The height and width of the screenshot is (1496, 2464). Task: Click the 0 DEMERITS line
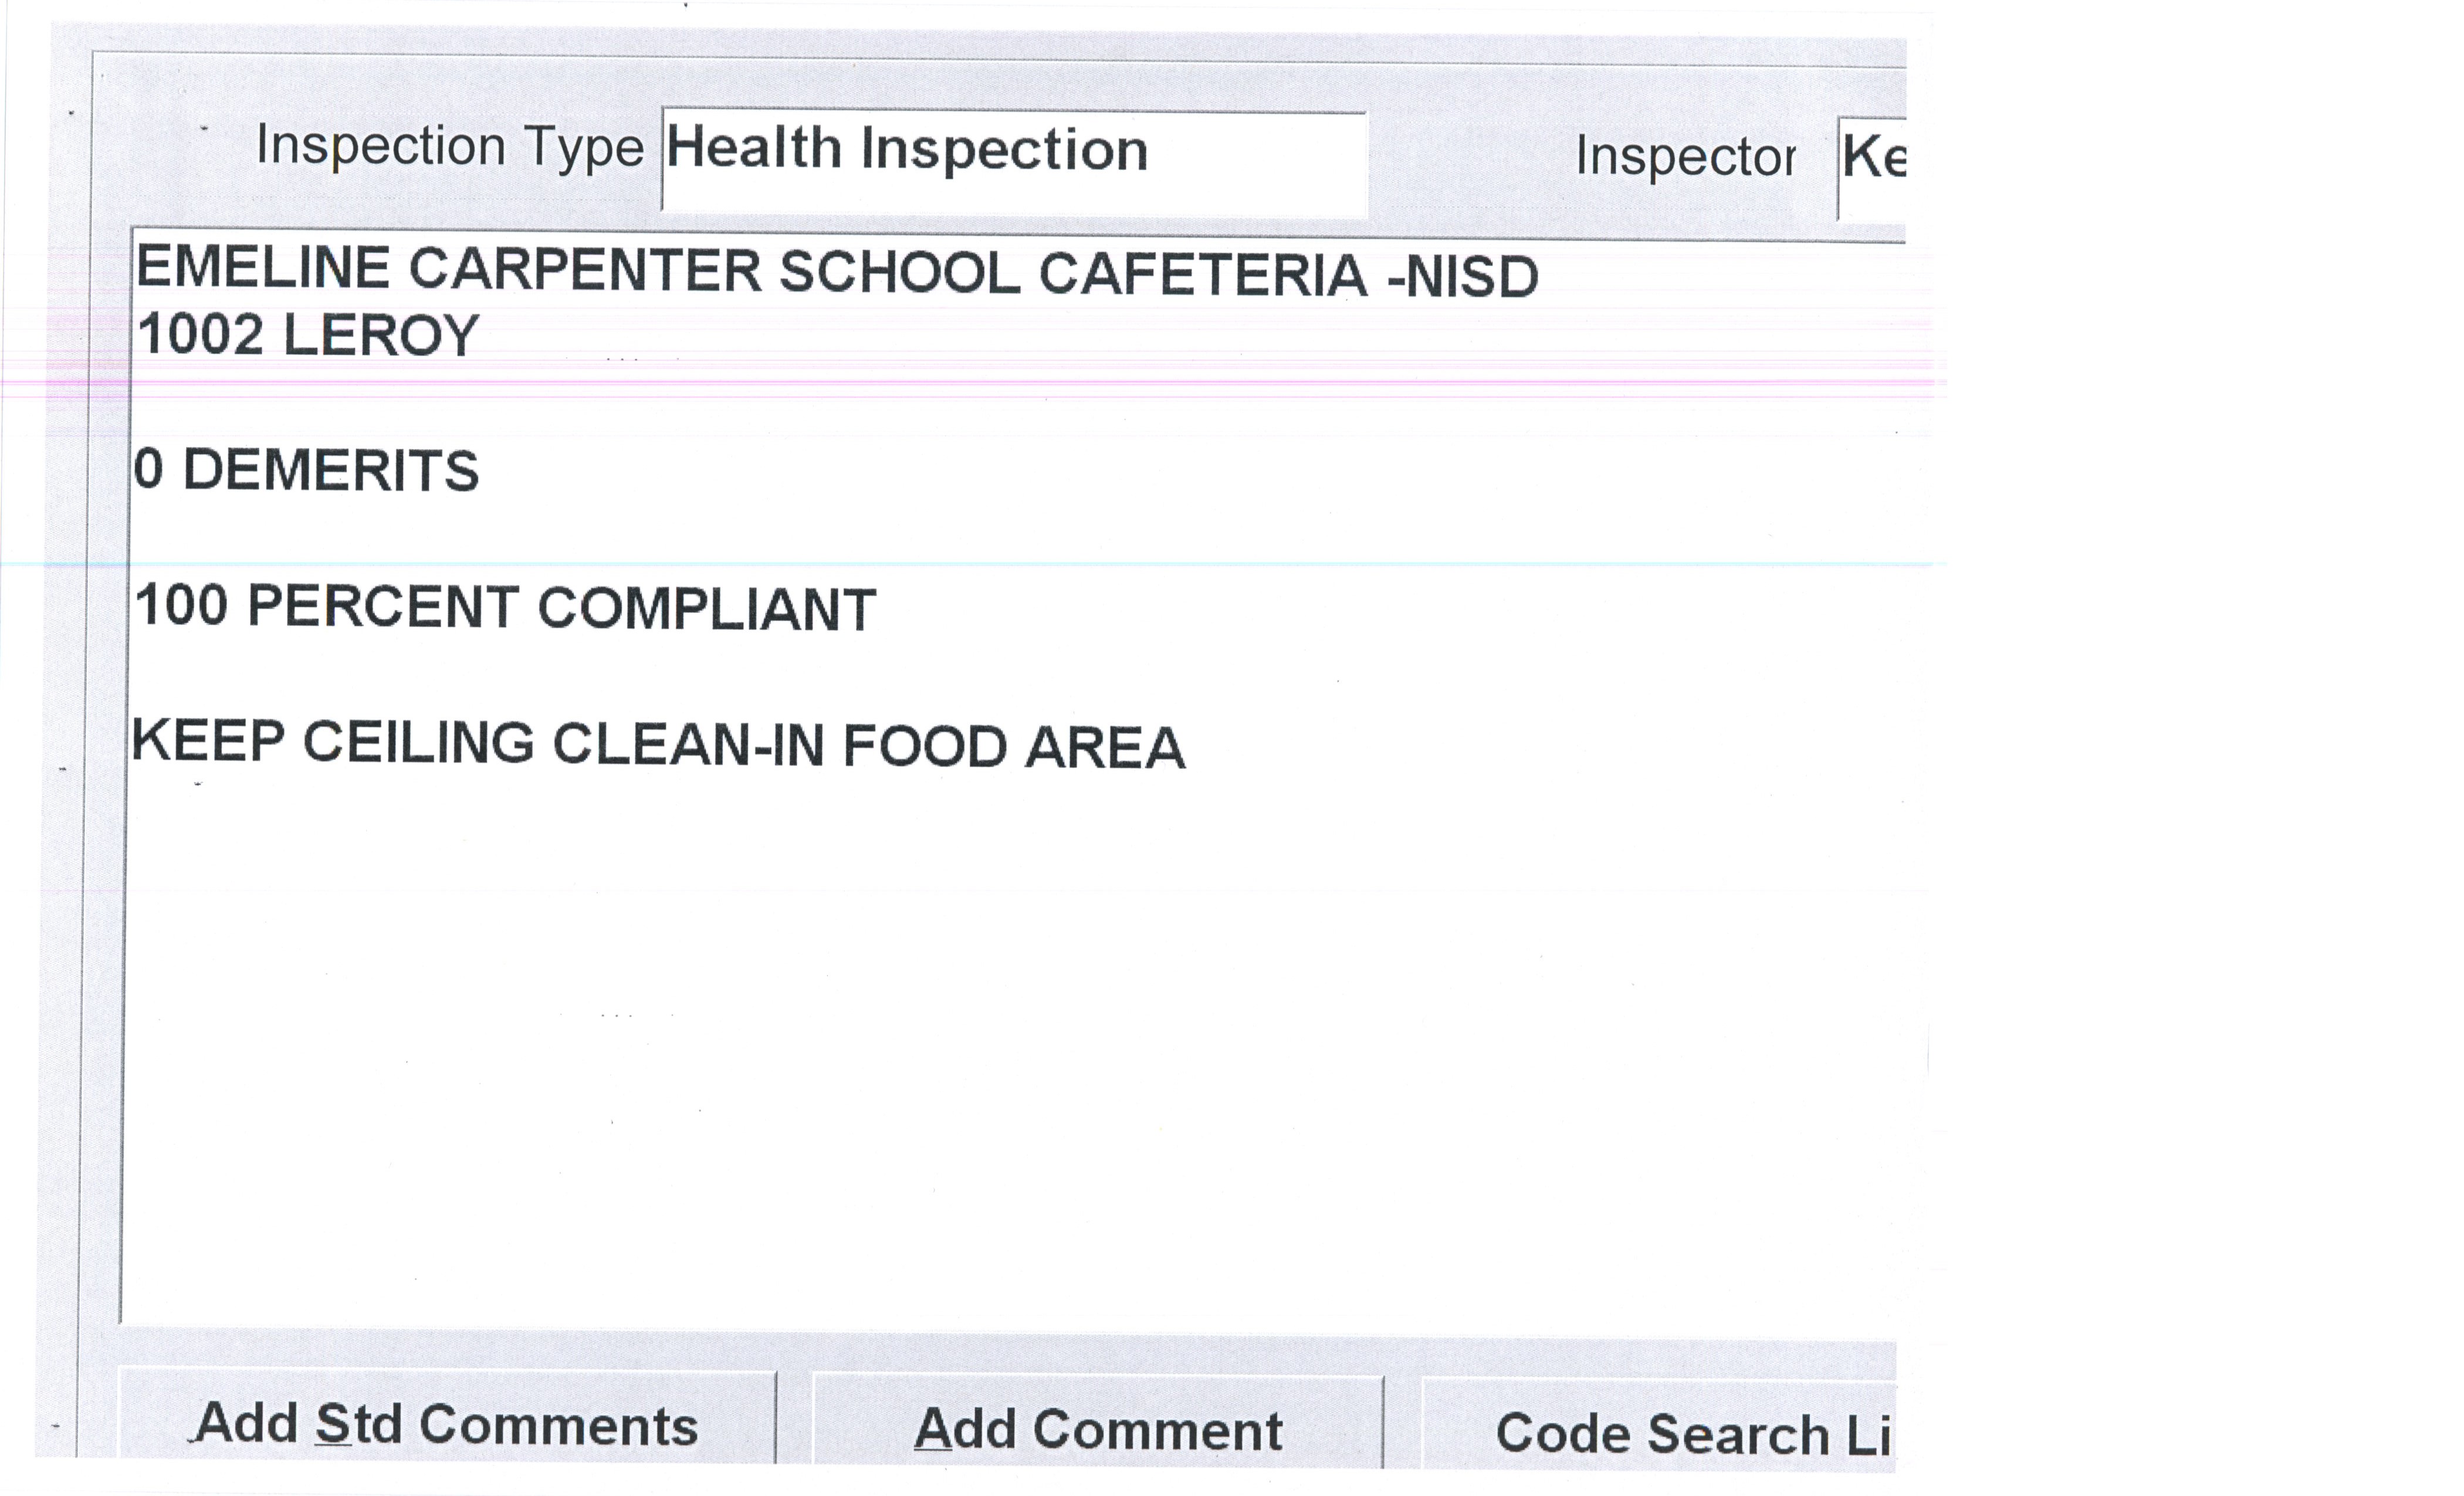[306, 470]
